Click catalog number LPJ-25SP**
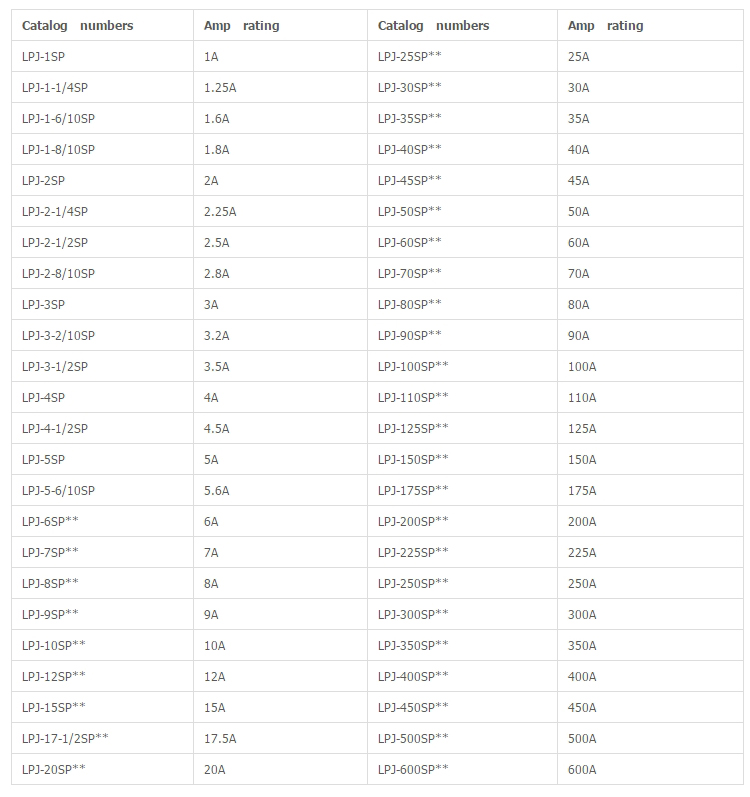Screen dimensions: 750x797 tap(410, 57)
